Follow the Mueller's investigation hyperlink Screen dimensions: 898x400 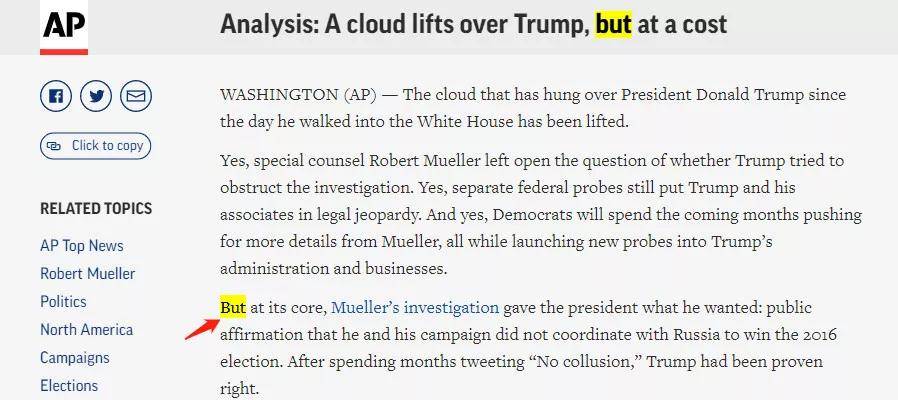(414, 307)
